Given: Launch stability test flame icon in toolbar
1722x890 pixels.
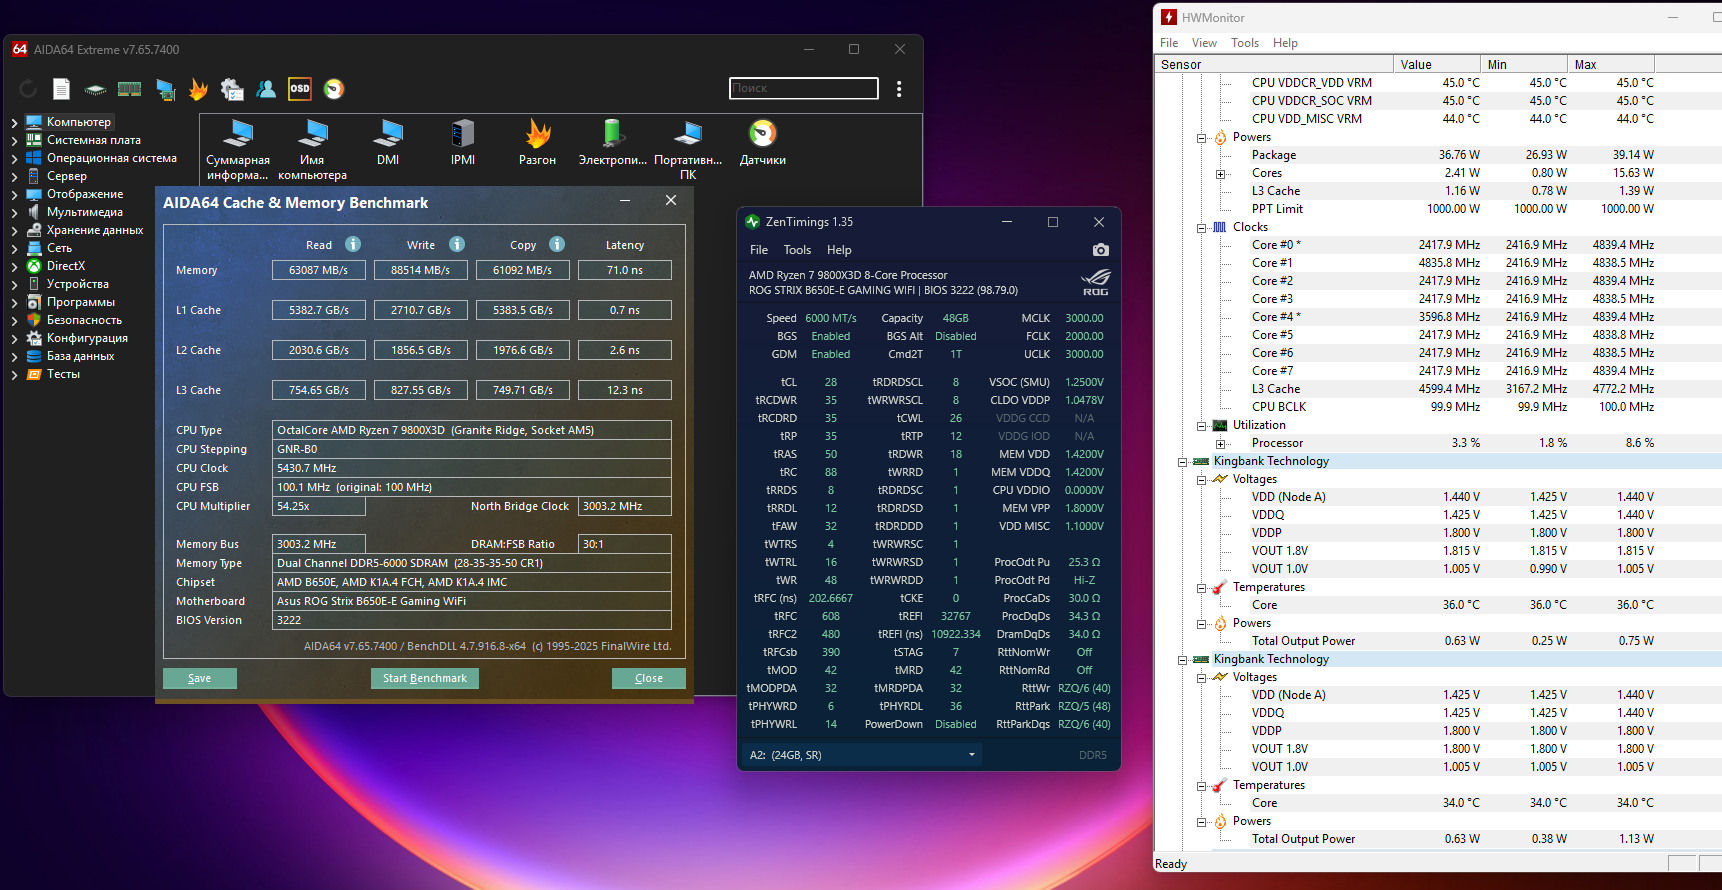Looking at the screenshot, I should point(198,89).
